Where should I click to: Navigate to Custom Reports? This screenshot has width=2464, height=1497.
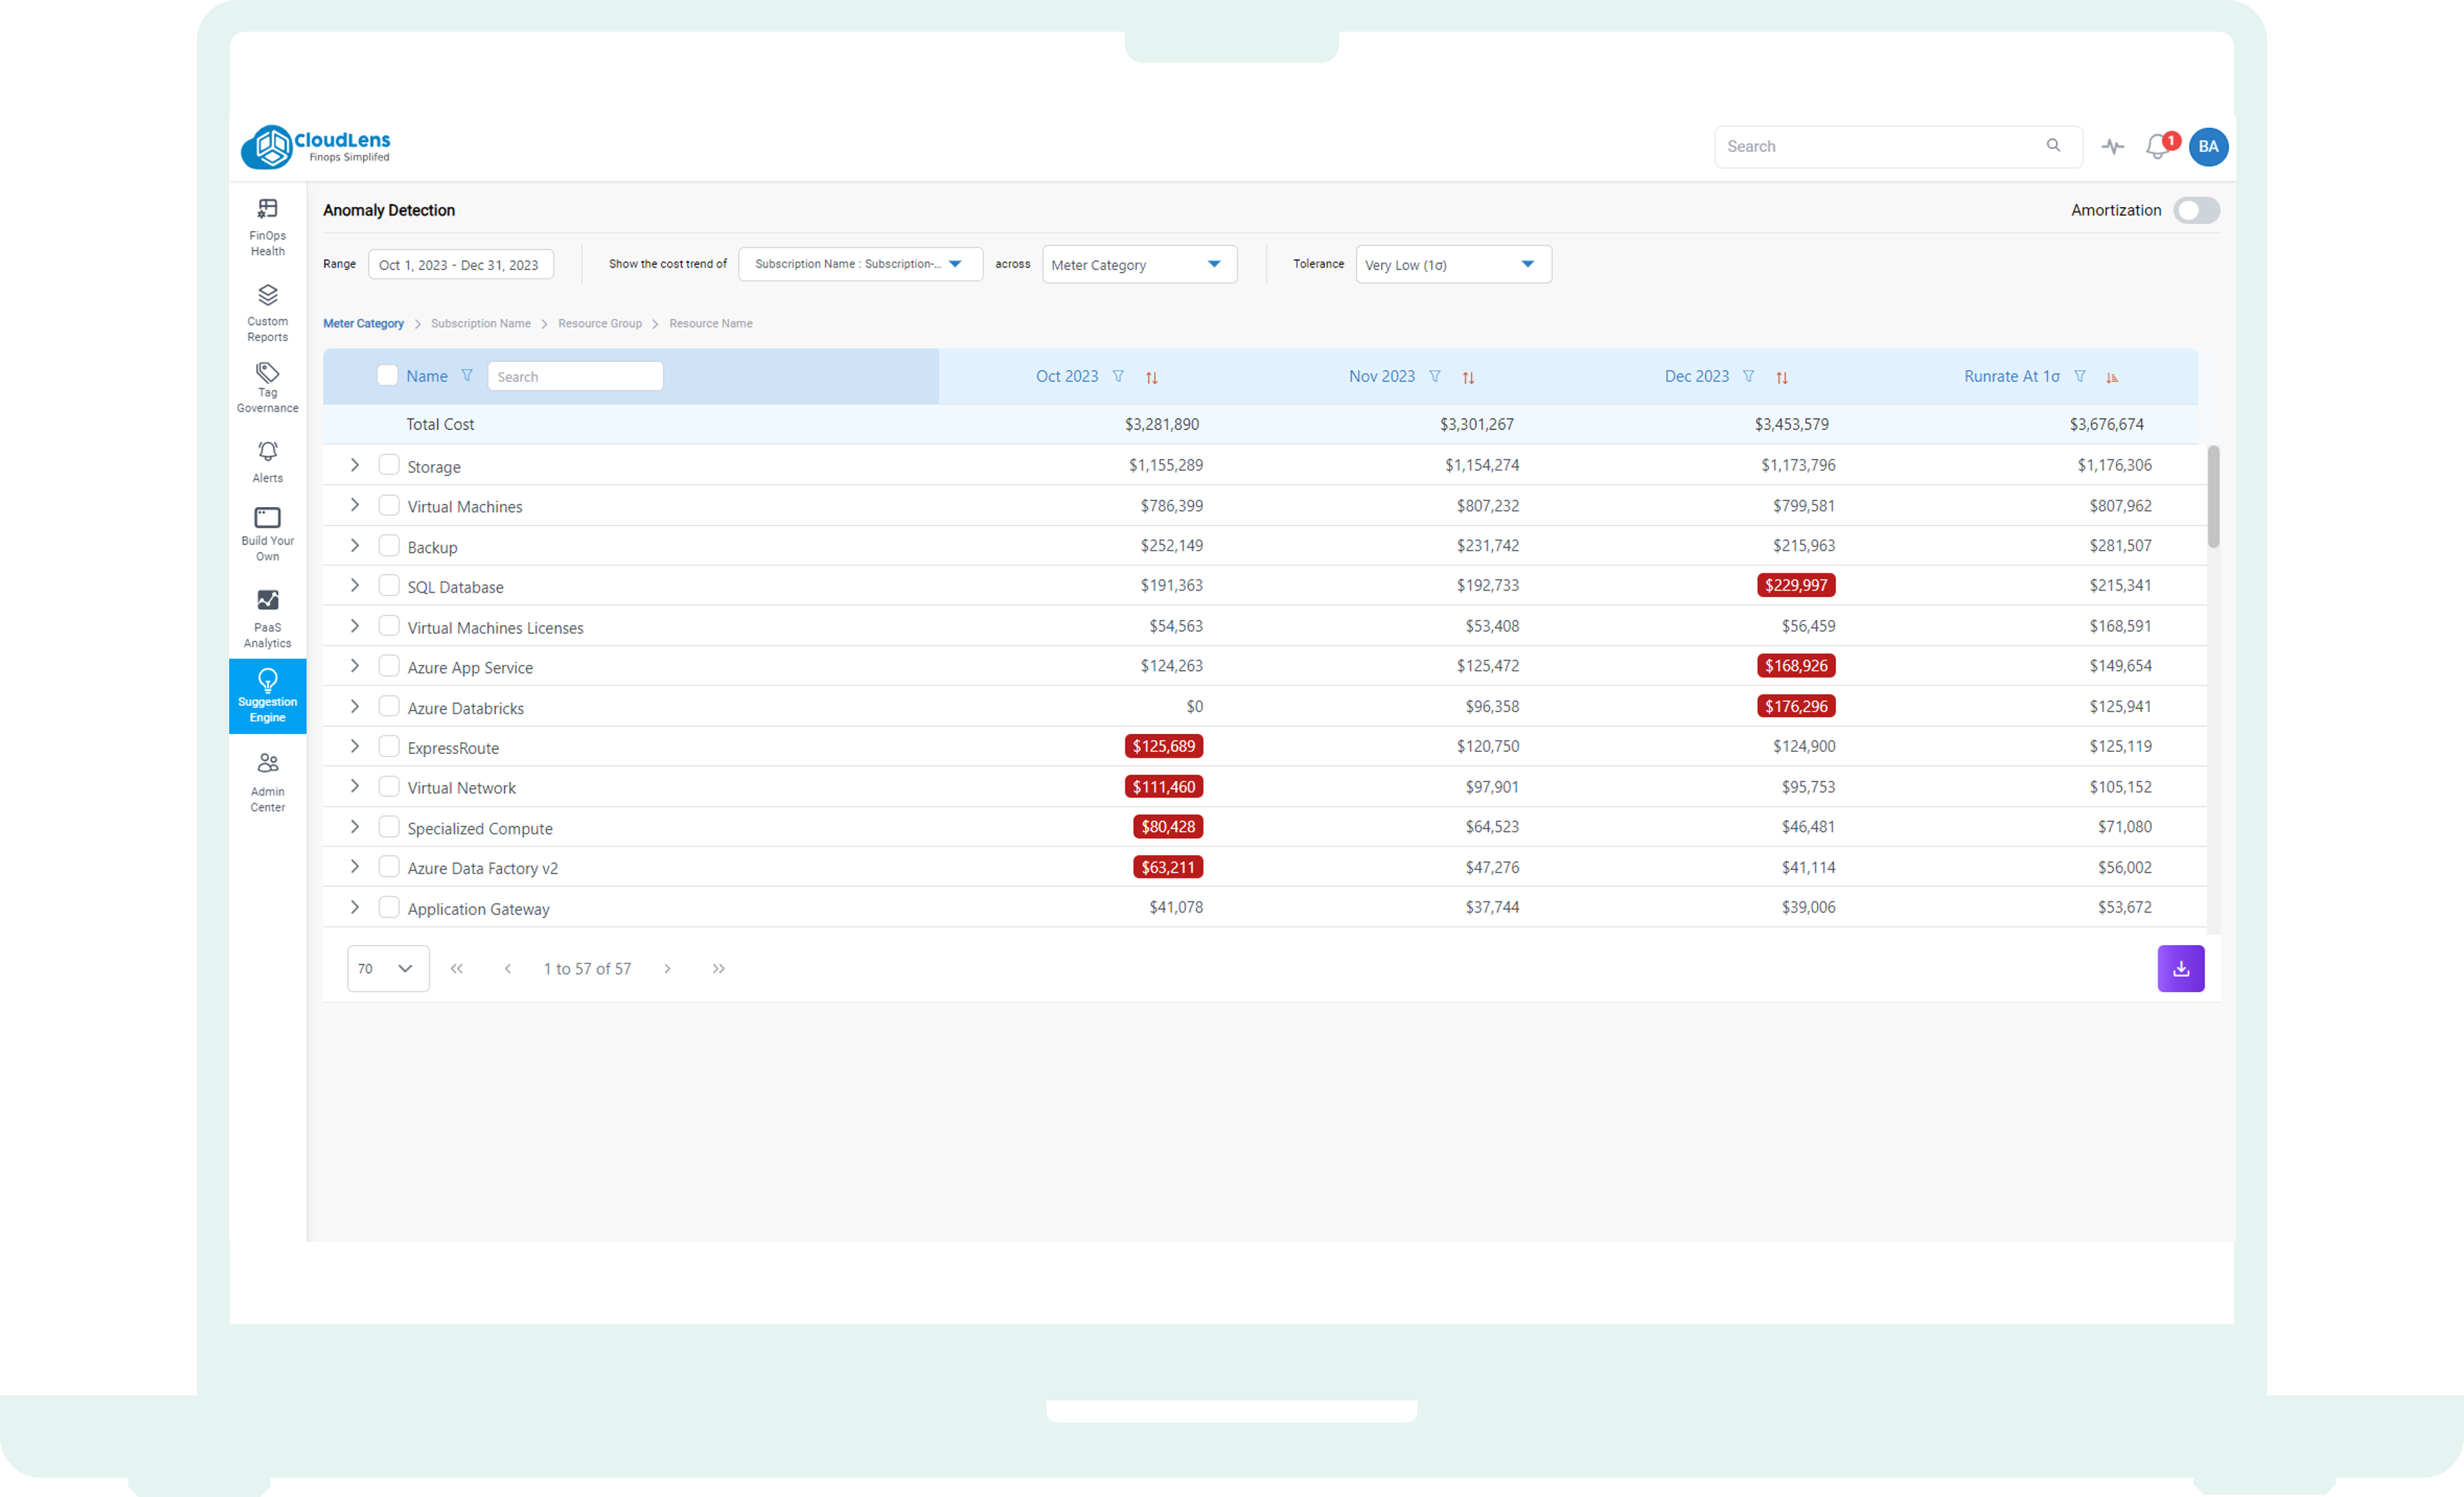(x=267, y=312)
